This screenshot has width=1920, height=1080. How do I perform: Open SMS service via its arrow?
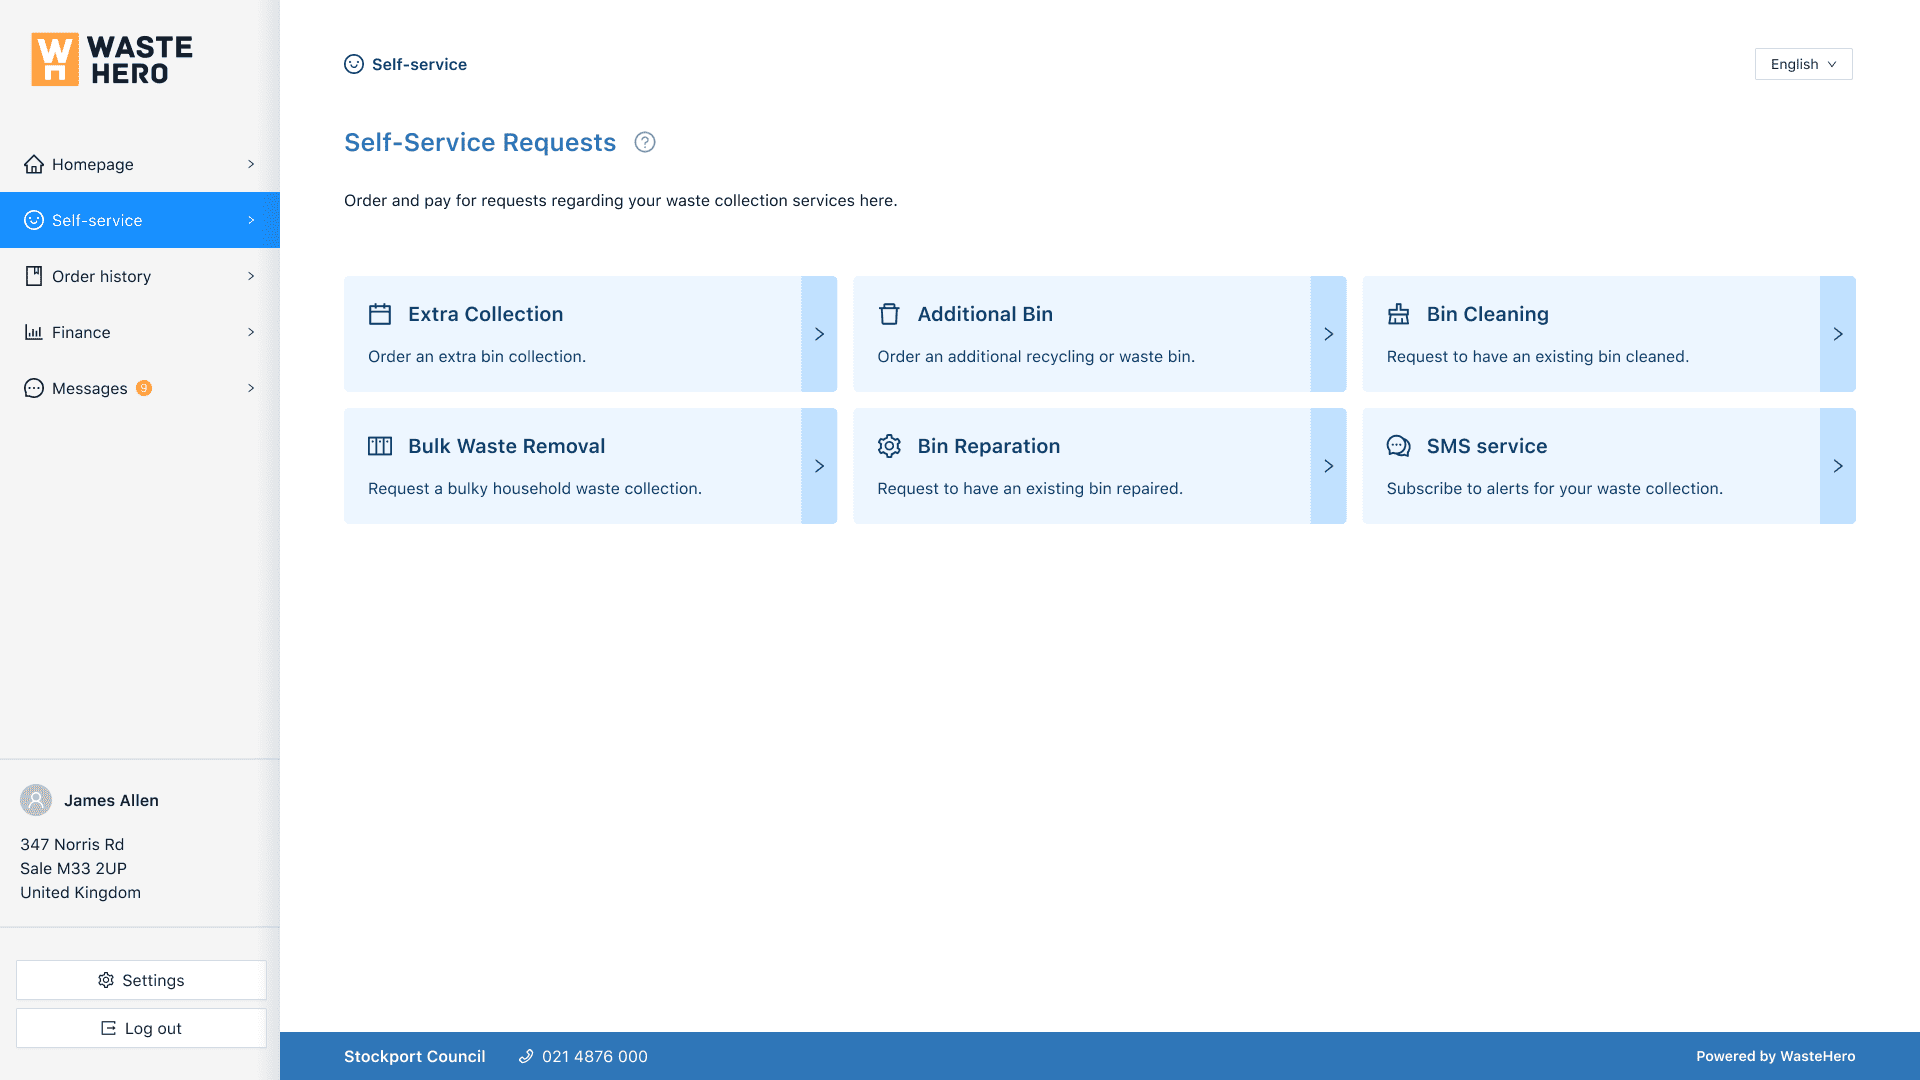(x=1838, y=466)
